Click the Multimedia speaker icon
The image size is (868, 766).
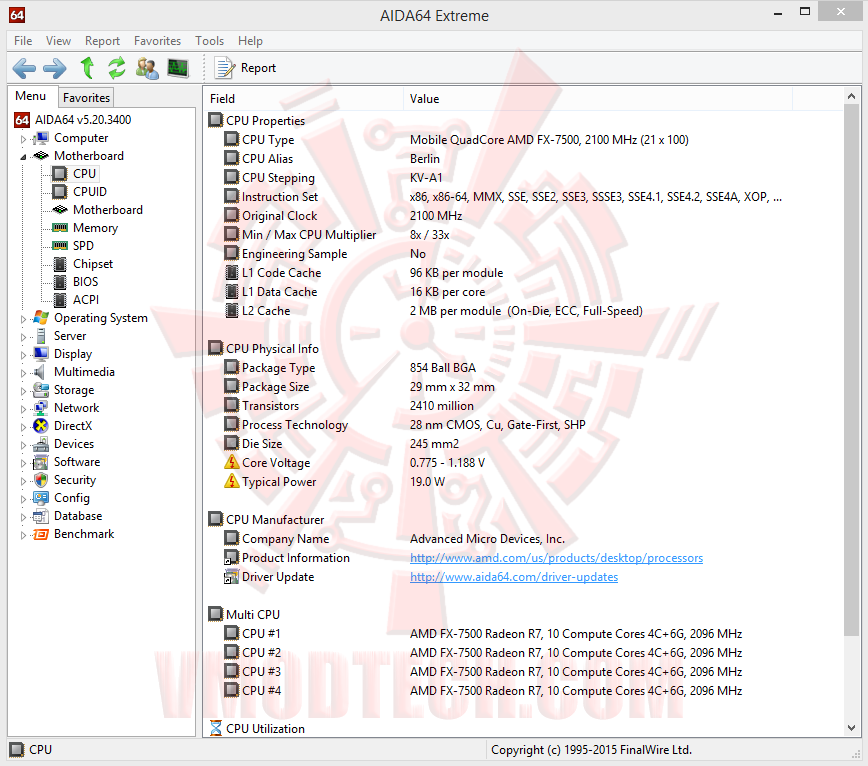pos(39,372)
